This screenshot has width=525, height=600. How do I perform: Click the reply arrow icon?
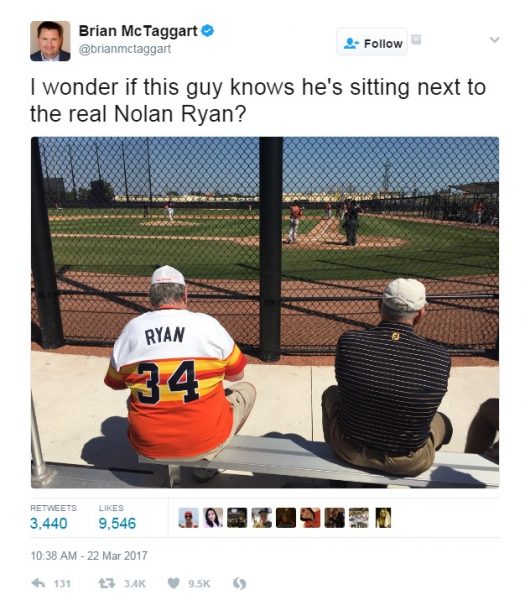[x=38, y=583]
